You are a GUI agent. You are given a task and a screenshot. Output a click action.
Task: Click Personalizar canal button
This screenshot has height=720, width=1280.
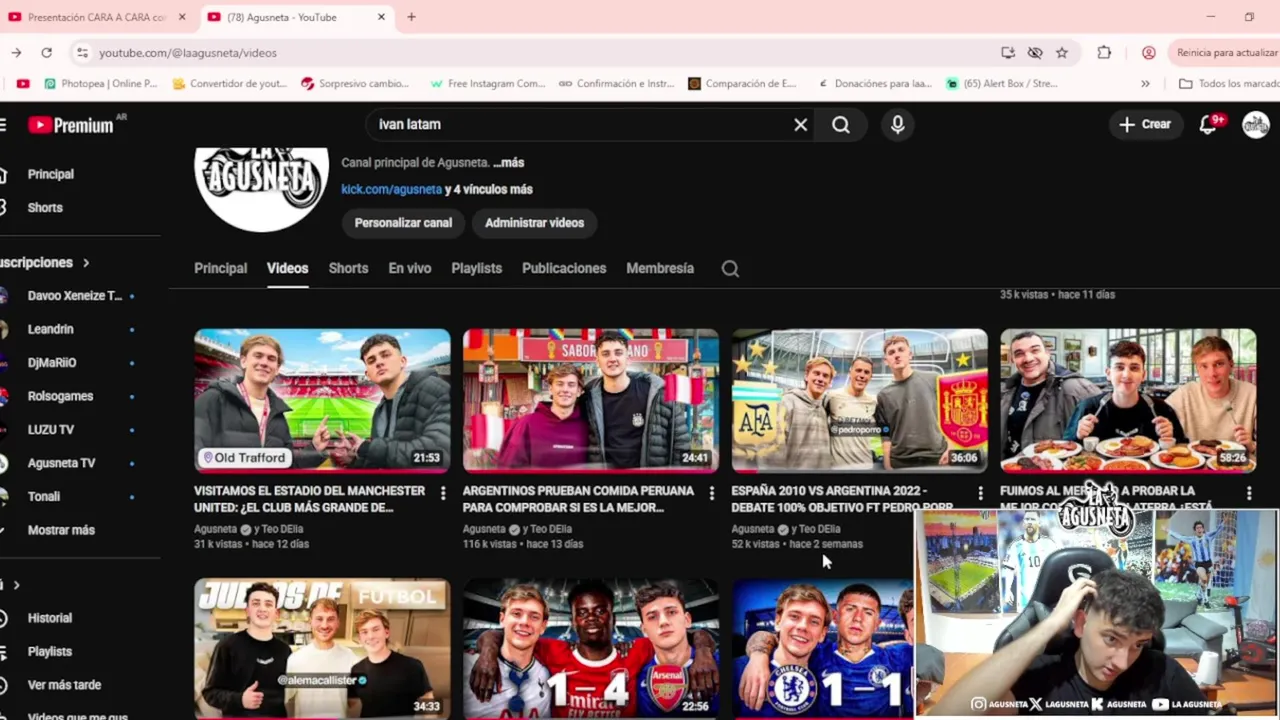coord(403,223)
